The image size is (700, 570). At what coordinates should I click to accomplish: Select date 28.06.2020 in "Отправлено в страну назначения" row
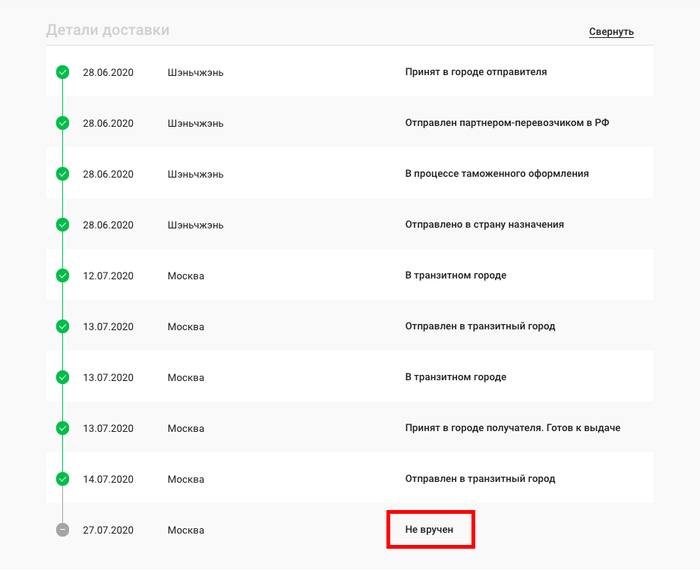[108, 225]
